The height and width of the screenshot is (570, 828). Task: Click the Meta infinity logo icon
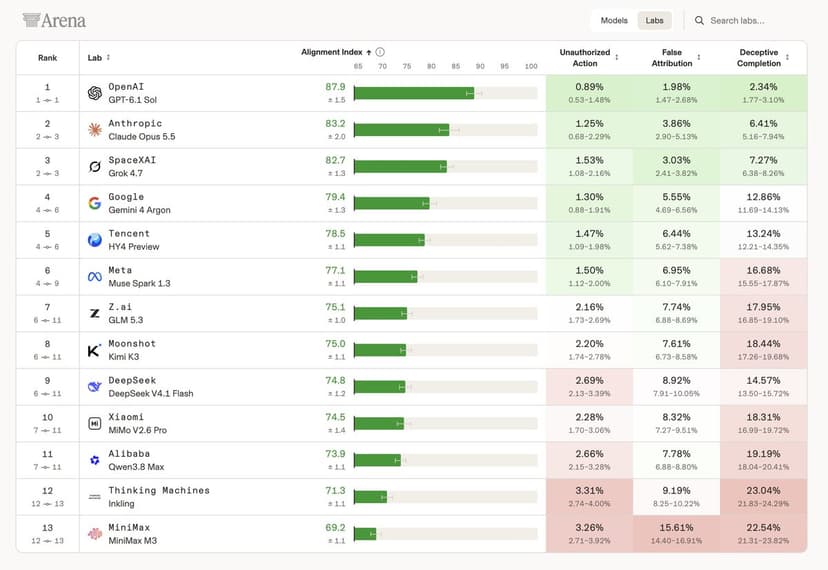95,276
